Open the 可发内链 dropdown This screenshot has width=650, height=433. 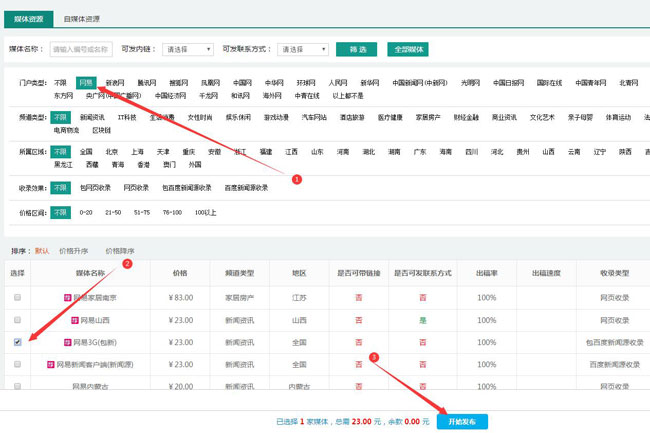pyautogui.click(x=188, y=49)
